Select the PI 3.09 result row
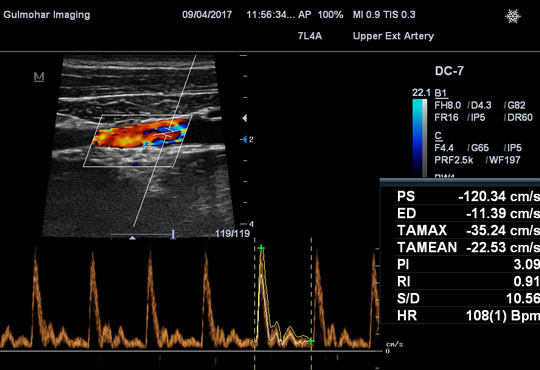 pyautogui.click(x=468, y=264)
